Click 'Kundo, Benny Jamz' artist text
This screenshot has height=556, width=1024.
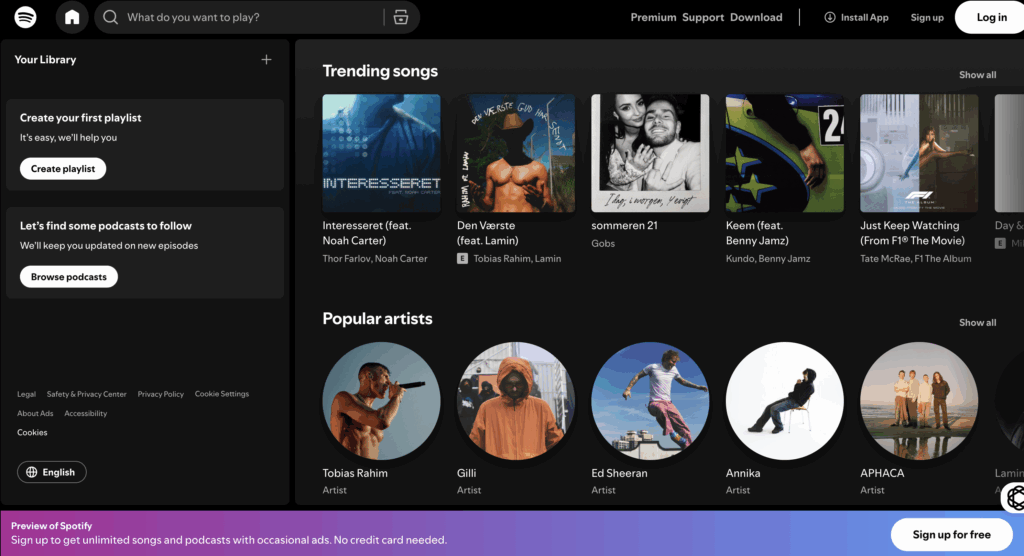tap(768, 259)
